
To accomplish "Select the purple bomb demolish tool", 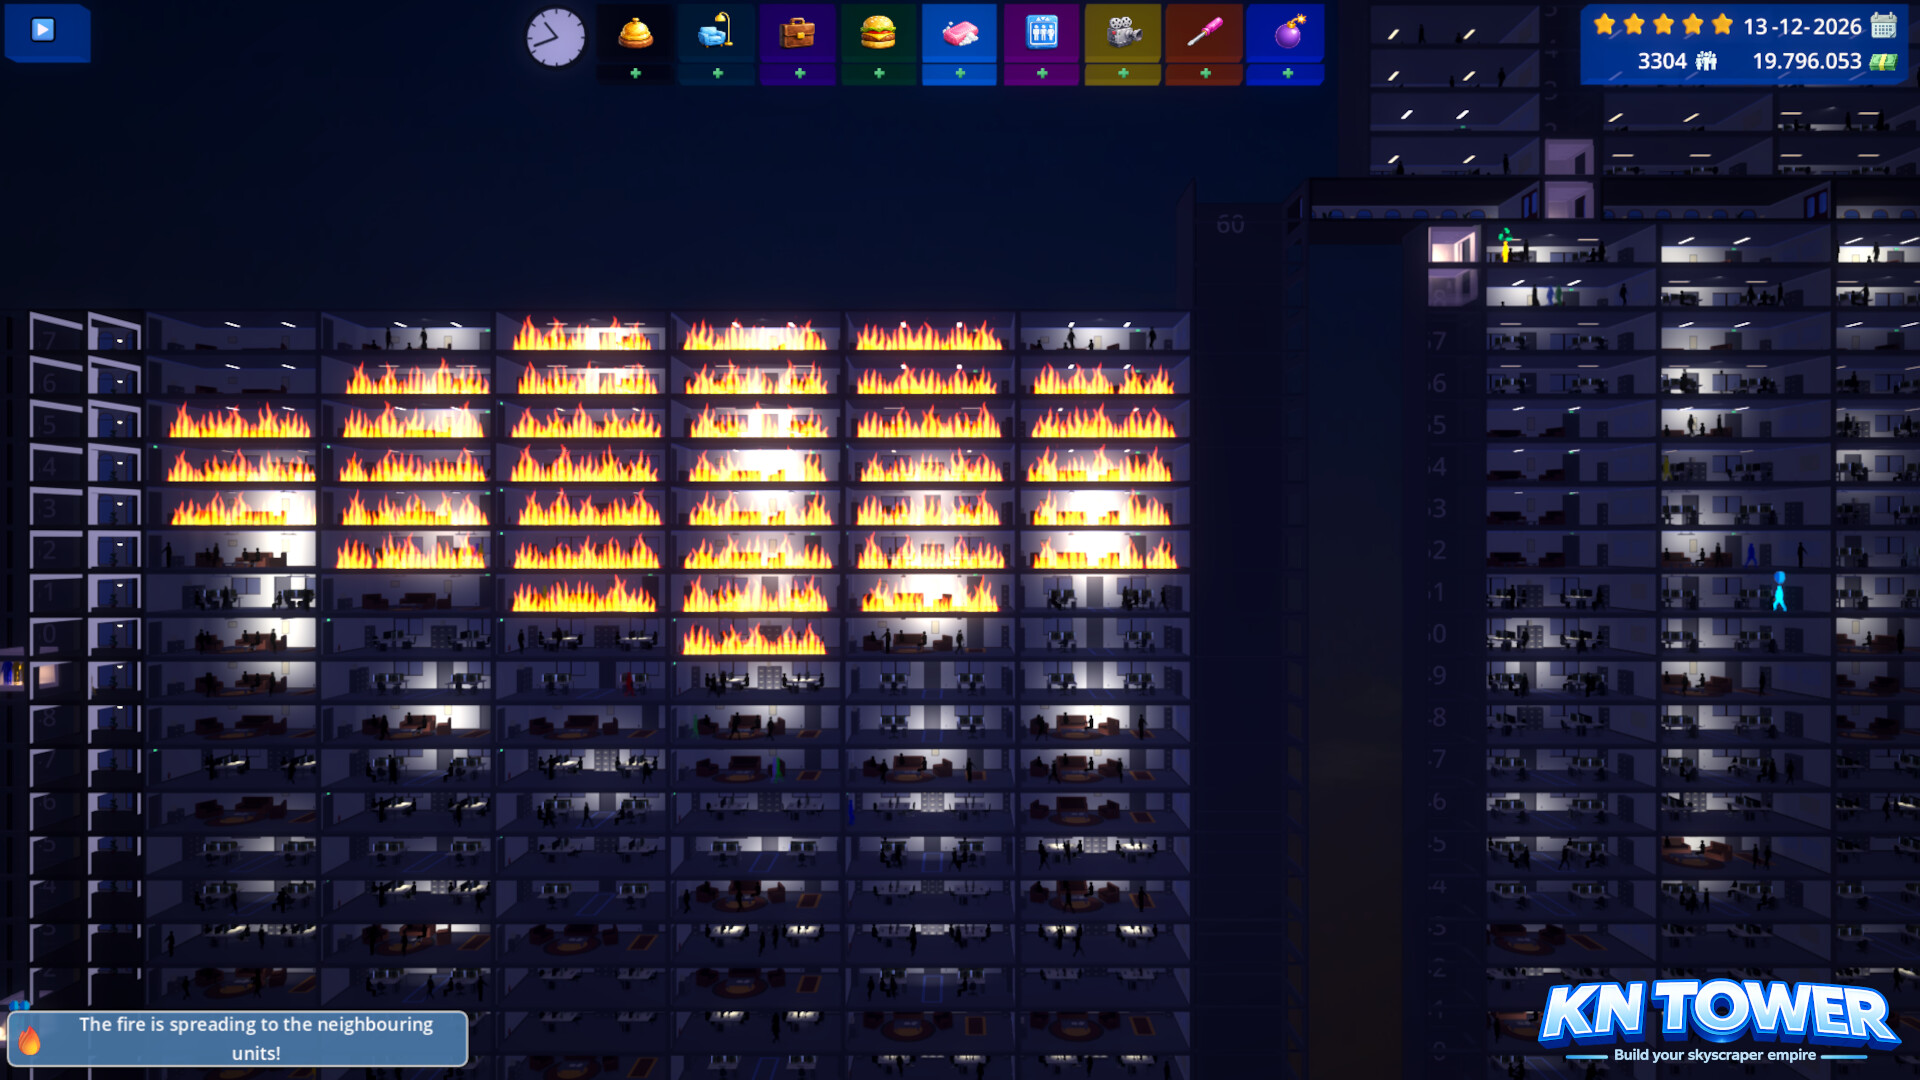I will [1287, 33].
